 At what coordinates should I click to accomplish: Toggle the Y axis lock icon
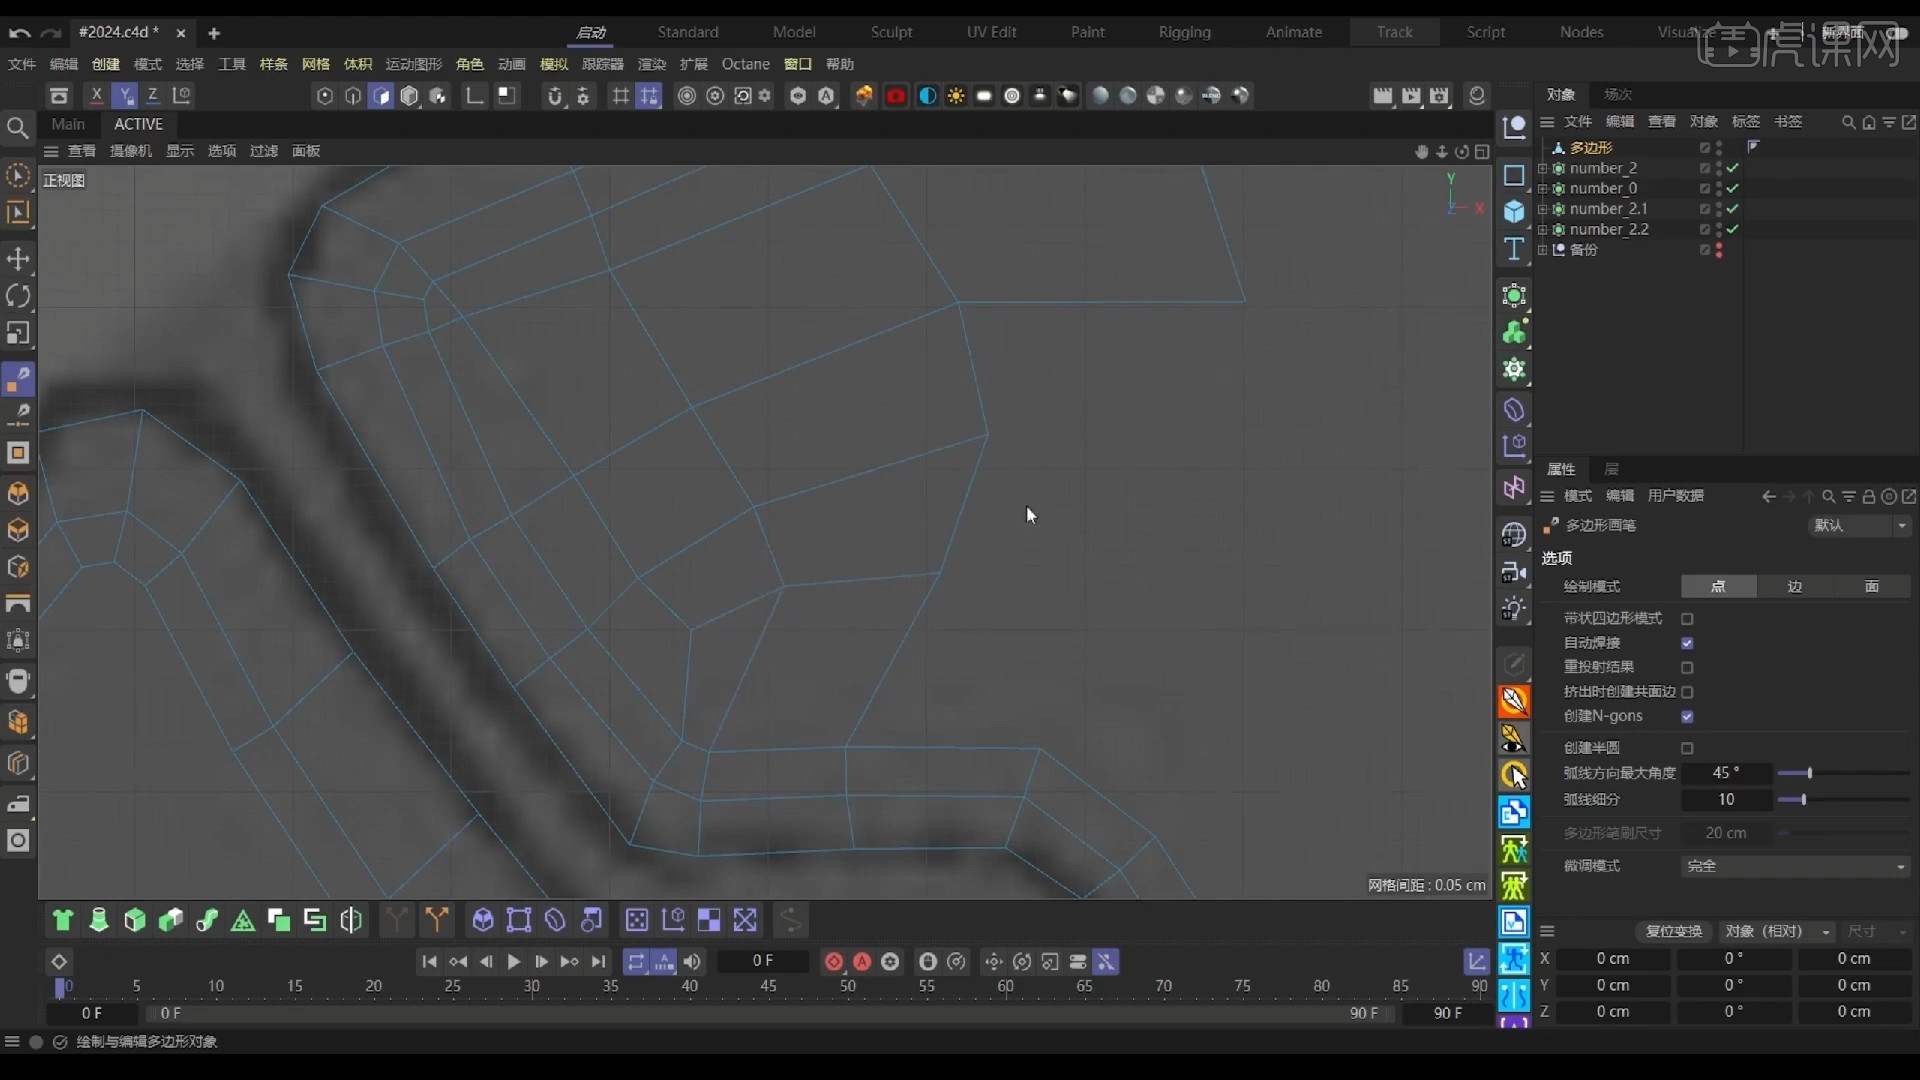click(x=125, y=96)
